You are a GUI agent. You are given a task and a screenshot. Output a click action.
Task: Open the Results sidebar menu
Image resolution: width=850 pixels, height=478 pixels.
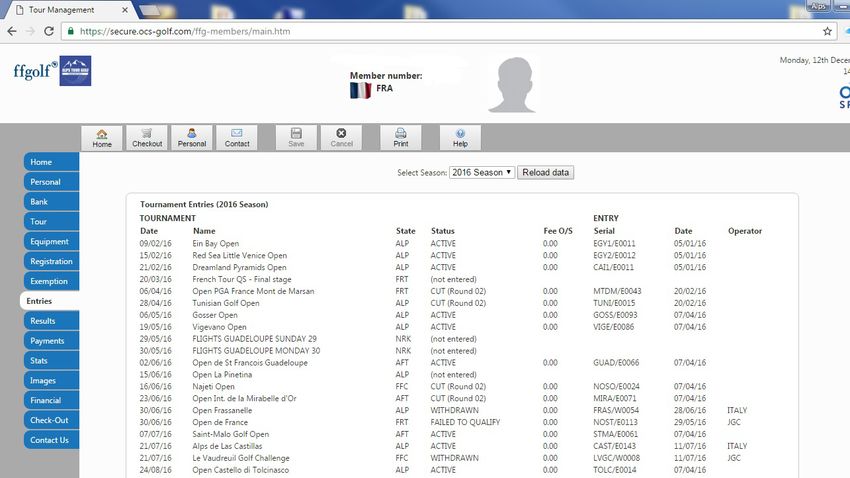(51, 321)
